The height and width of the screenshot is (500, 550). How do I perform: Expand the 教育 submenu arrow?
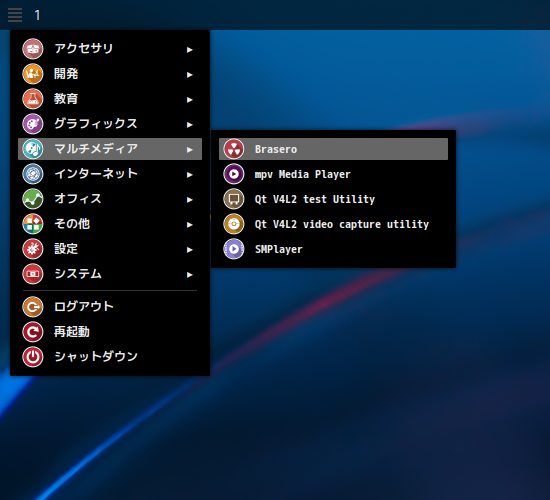pos(189,100)
